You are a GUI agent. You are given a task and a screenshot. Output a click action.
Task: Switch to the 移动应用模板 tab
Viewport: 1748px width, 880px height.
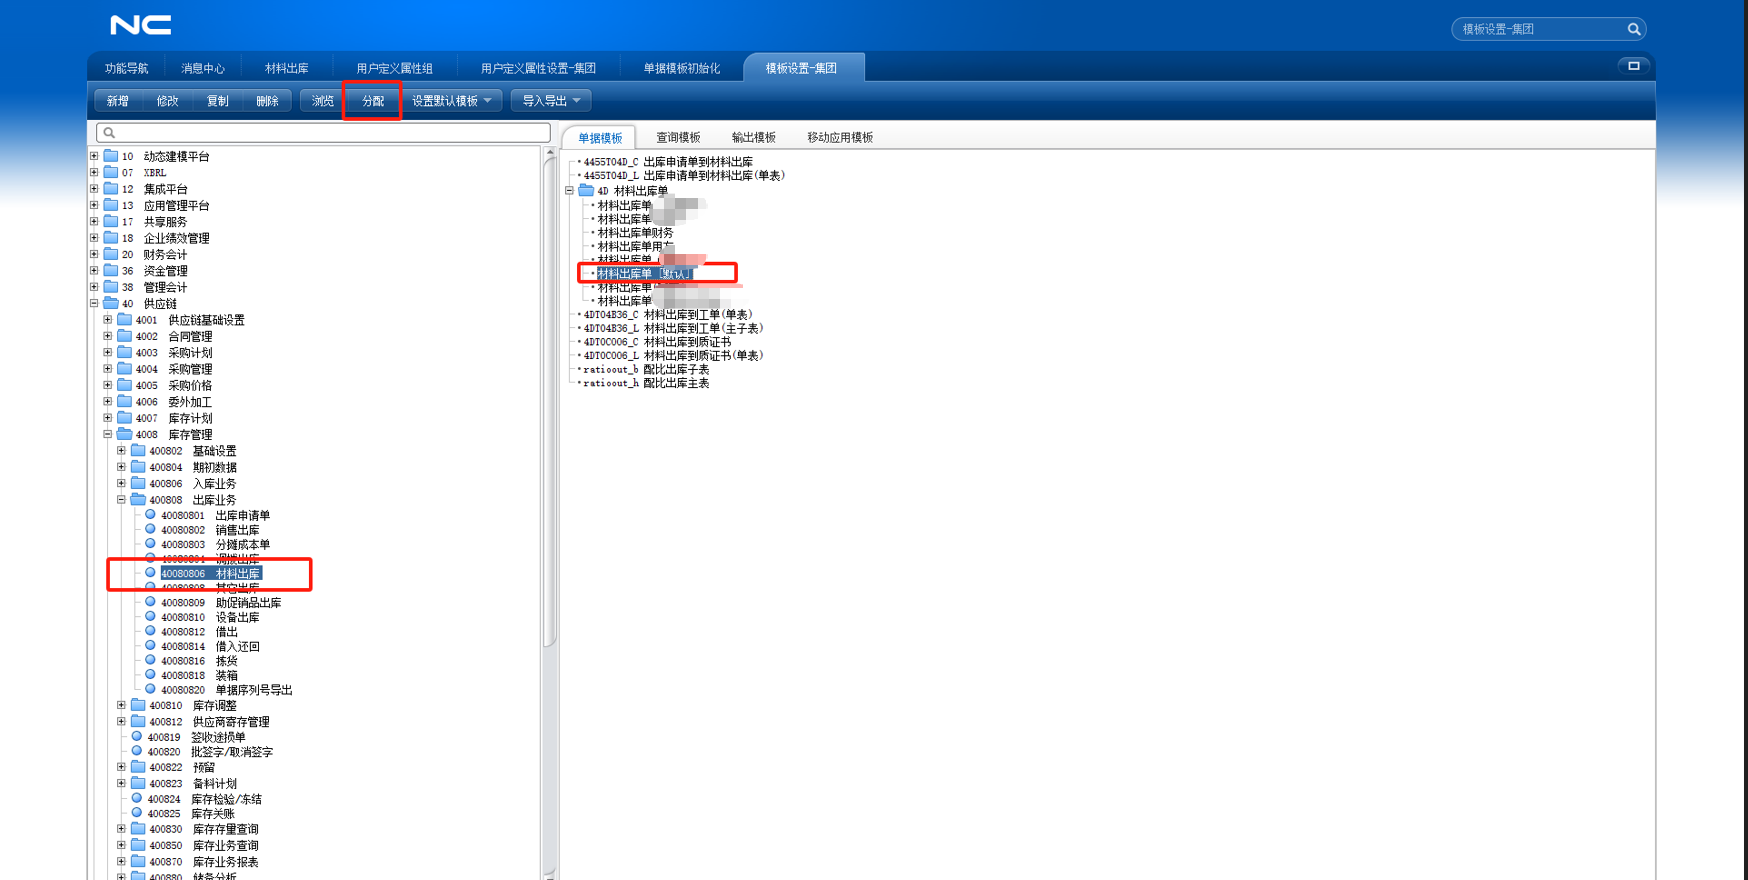point(840,138)
